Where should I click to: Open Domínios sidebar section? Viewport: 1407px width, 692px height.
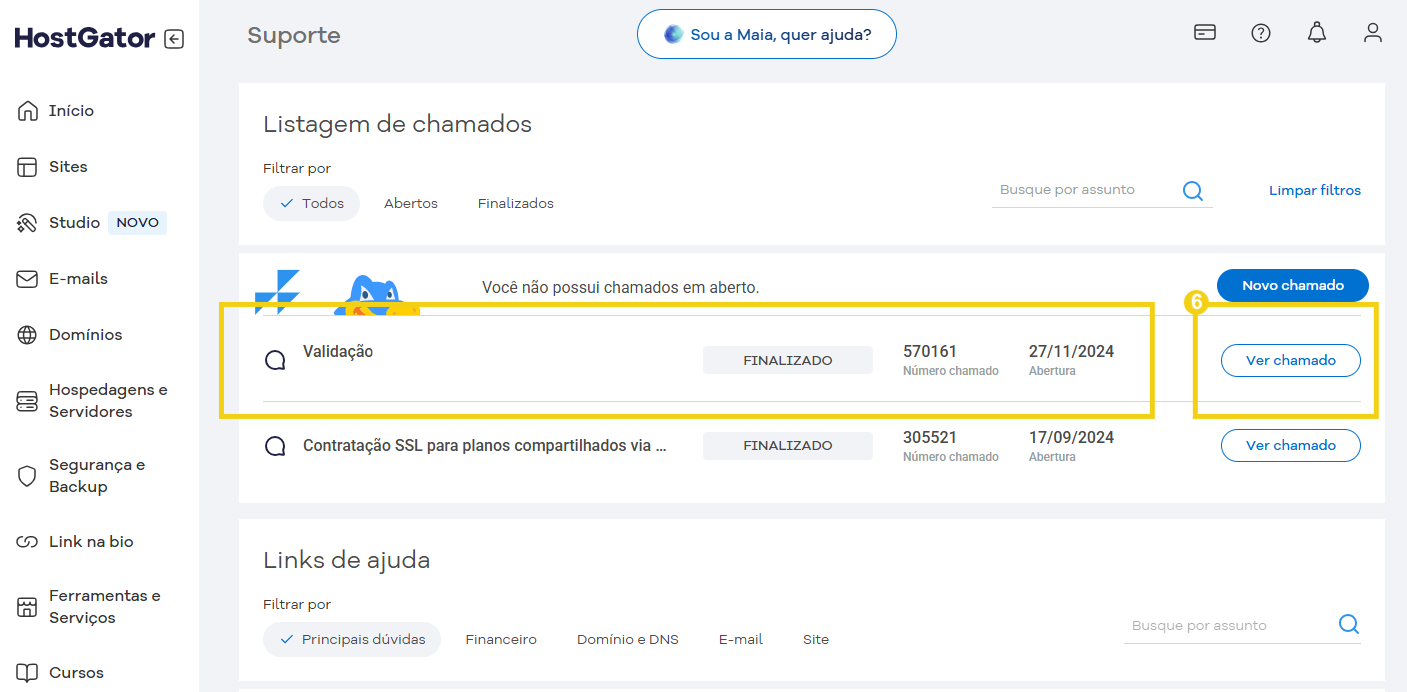pos(86,335)
